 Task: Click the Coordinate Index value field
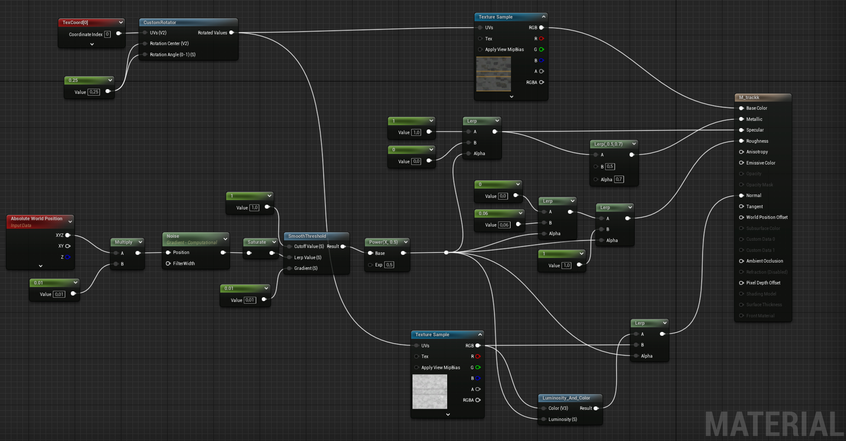tap(107, 34)
